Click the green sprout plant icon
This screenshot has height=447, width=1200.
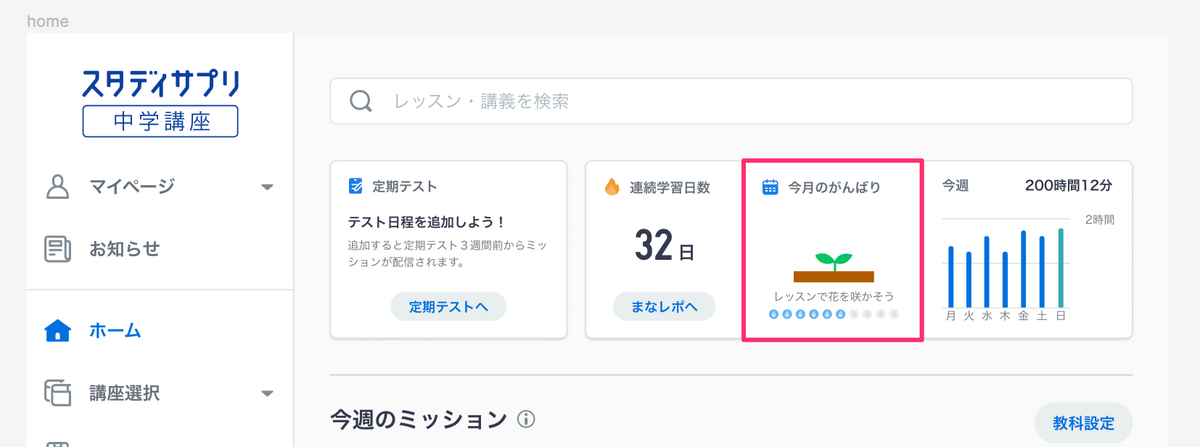tap(833, 261)
